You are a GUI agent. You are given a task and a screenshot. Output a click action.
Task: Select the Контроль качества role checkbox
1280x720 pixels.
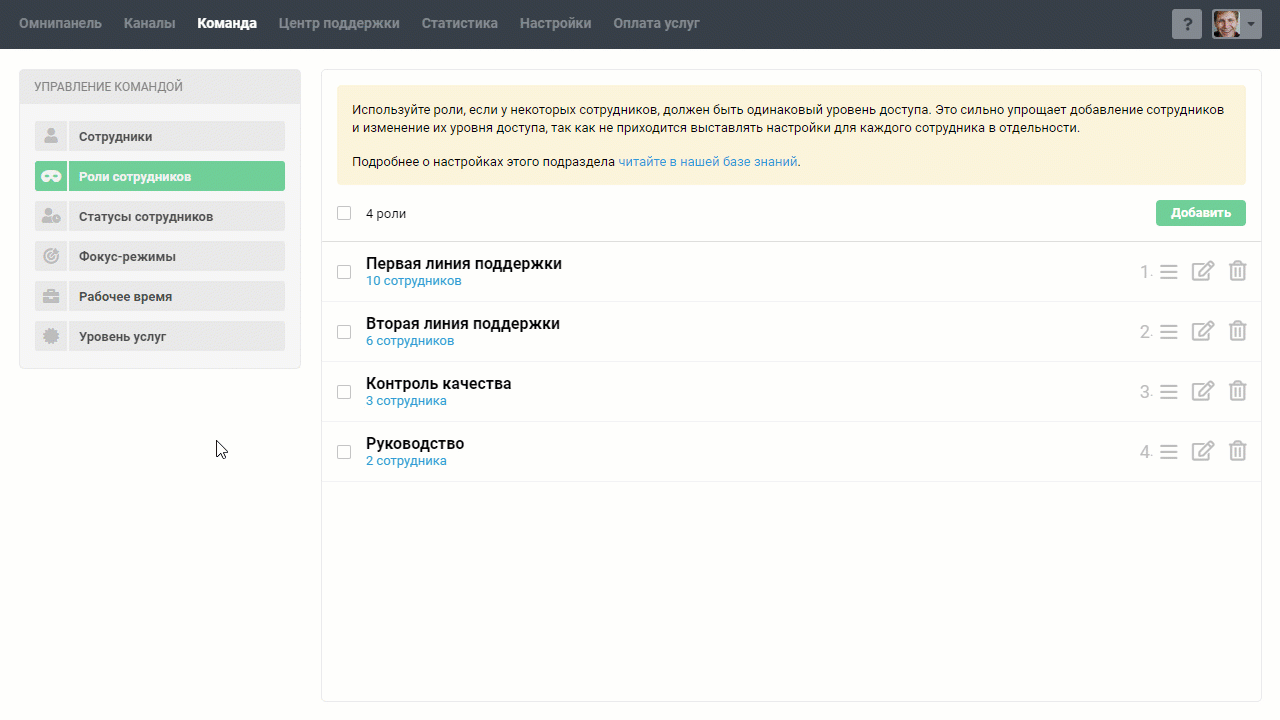pyautogui.click(x=344, y=392)
